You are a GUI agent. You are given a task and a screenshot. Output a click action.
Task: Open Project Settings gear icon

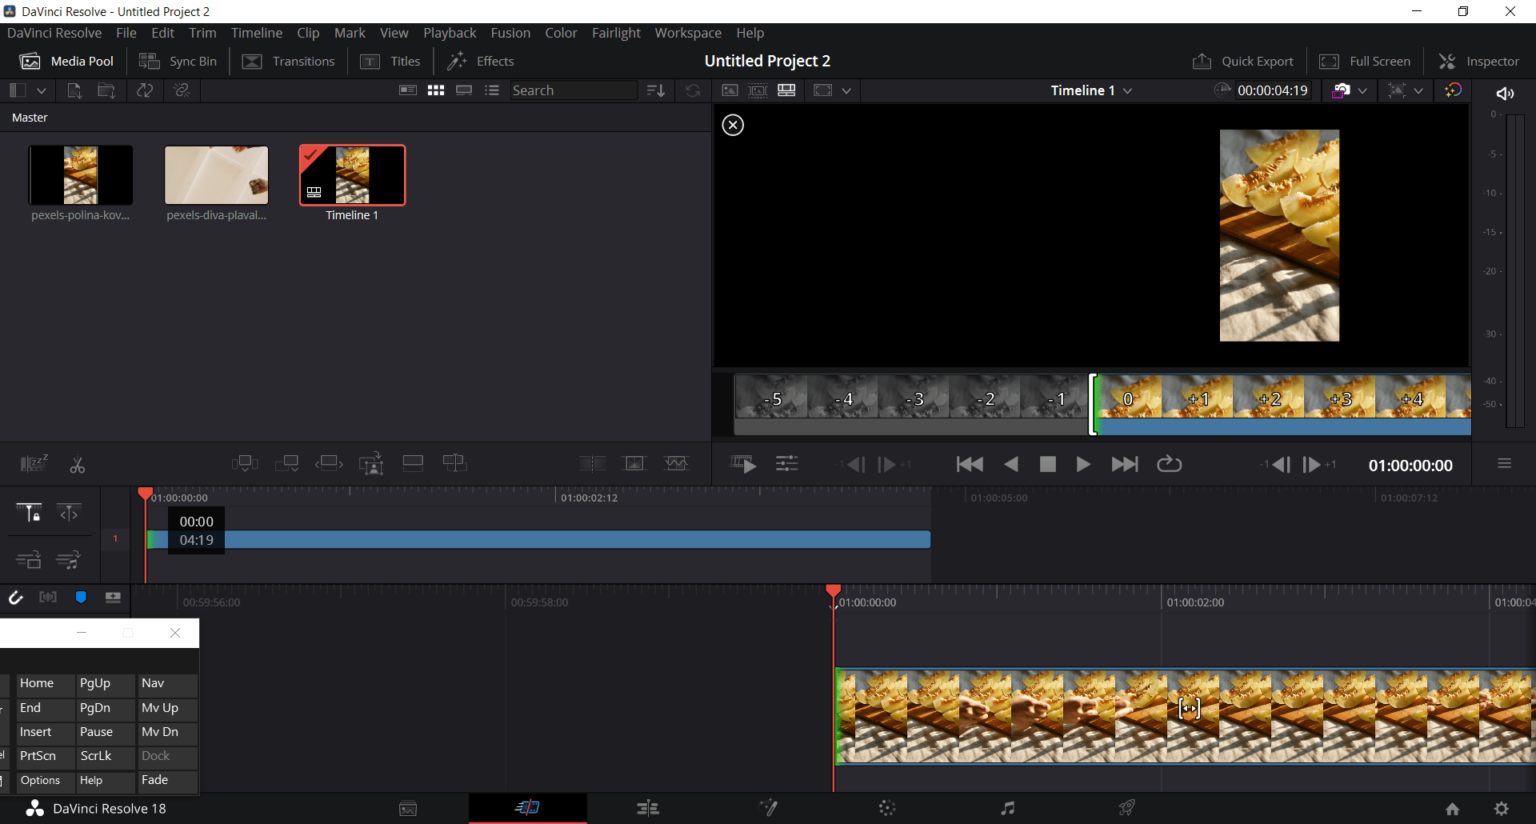1501,809
